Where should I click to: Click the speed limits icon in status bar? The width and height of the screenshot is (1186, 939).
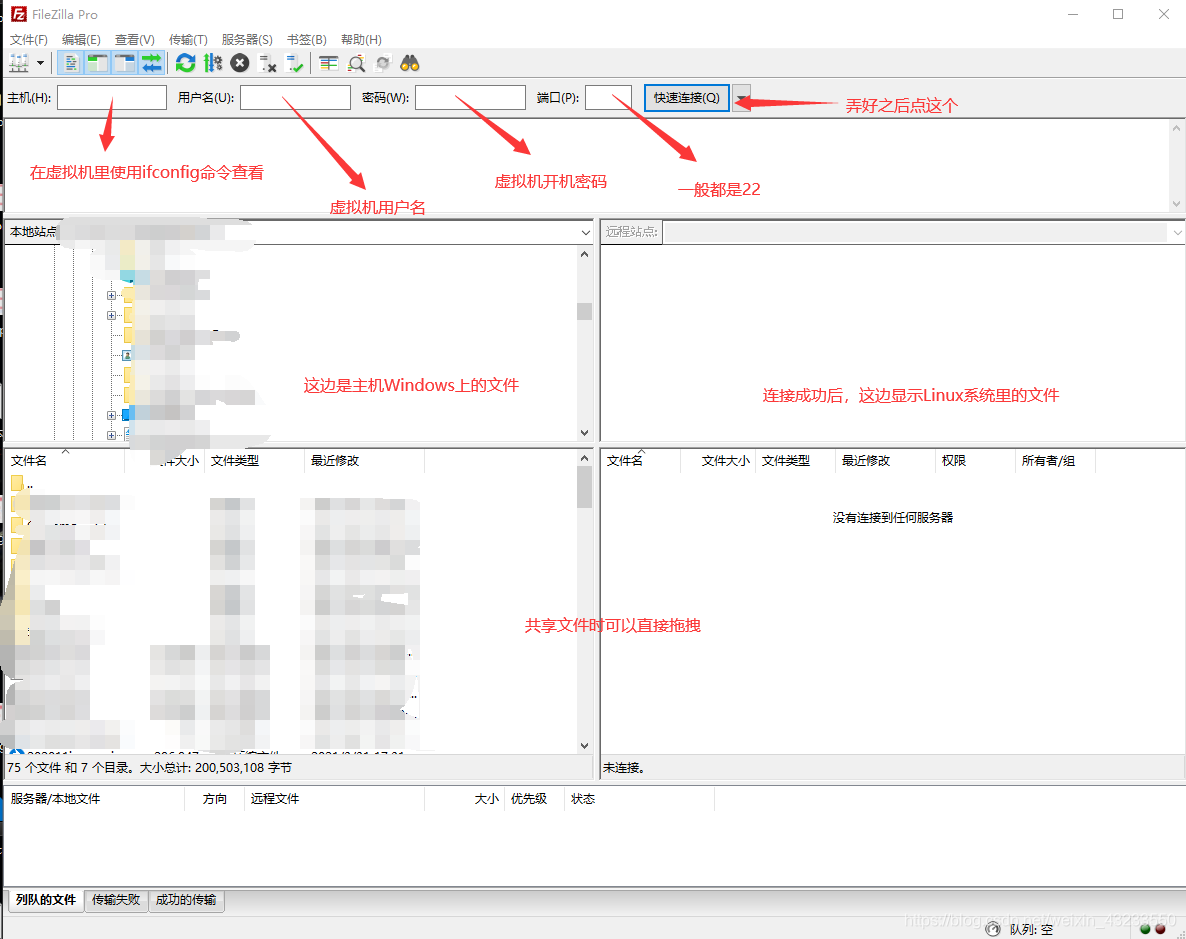click(993, 929)
